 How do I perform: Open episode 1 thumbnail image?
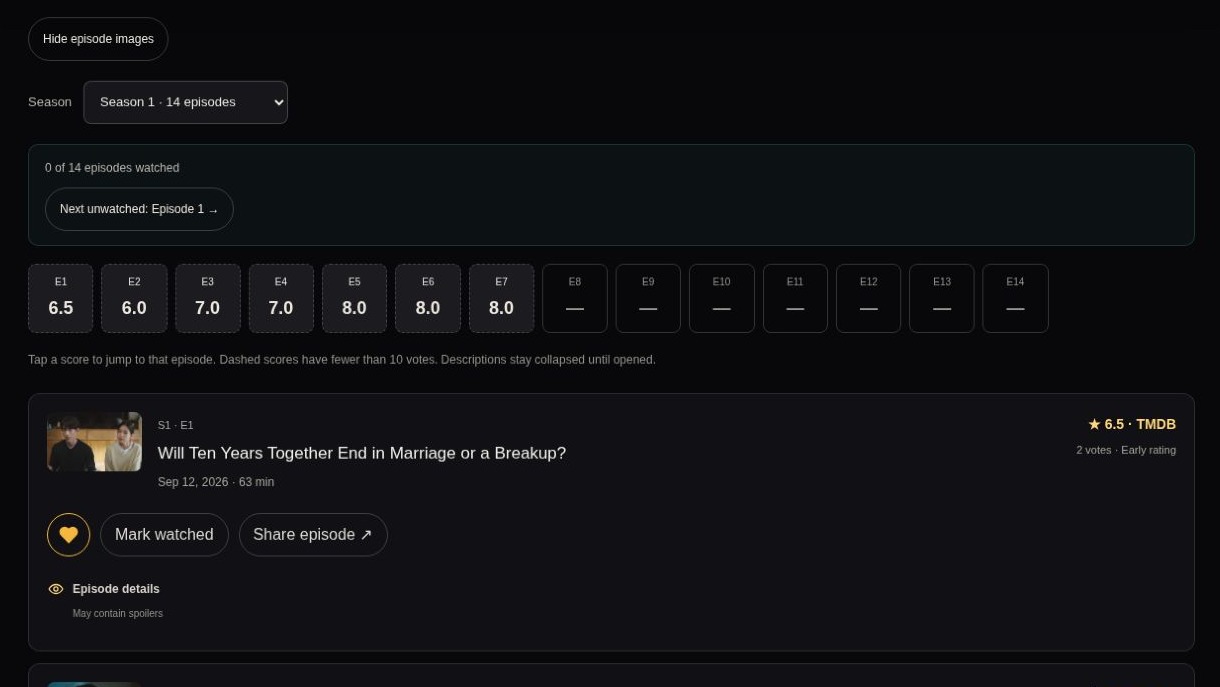[x=94, y=442]
